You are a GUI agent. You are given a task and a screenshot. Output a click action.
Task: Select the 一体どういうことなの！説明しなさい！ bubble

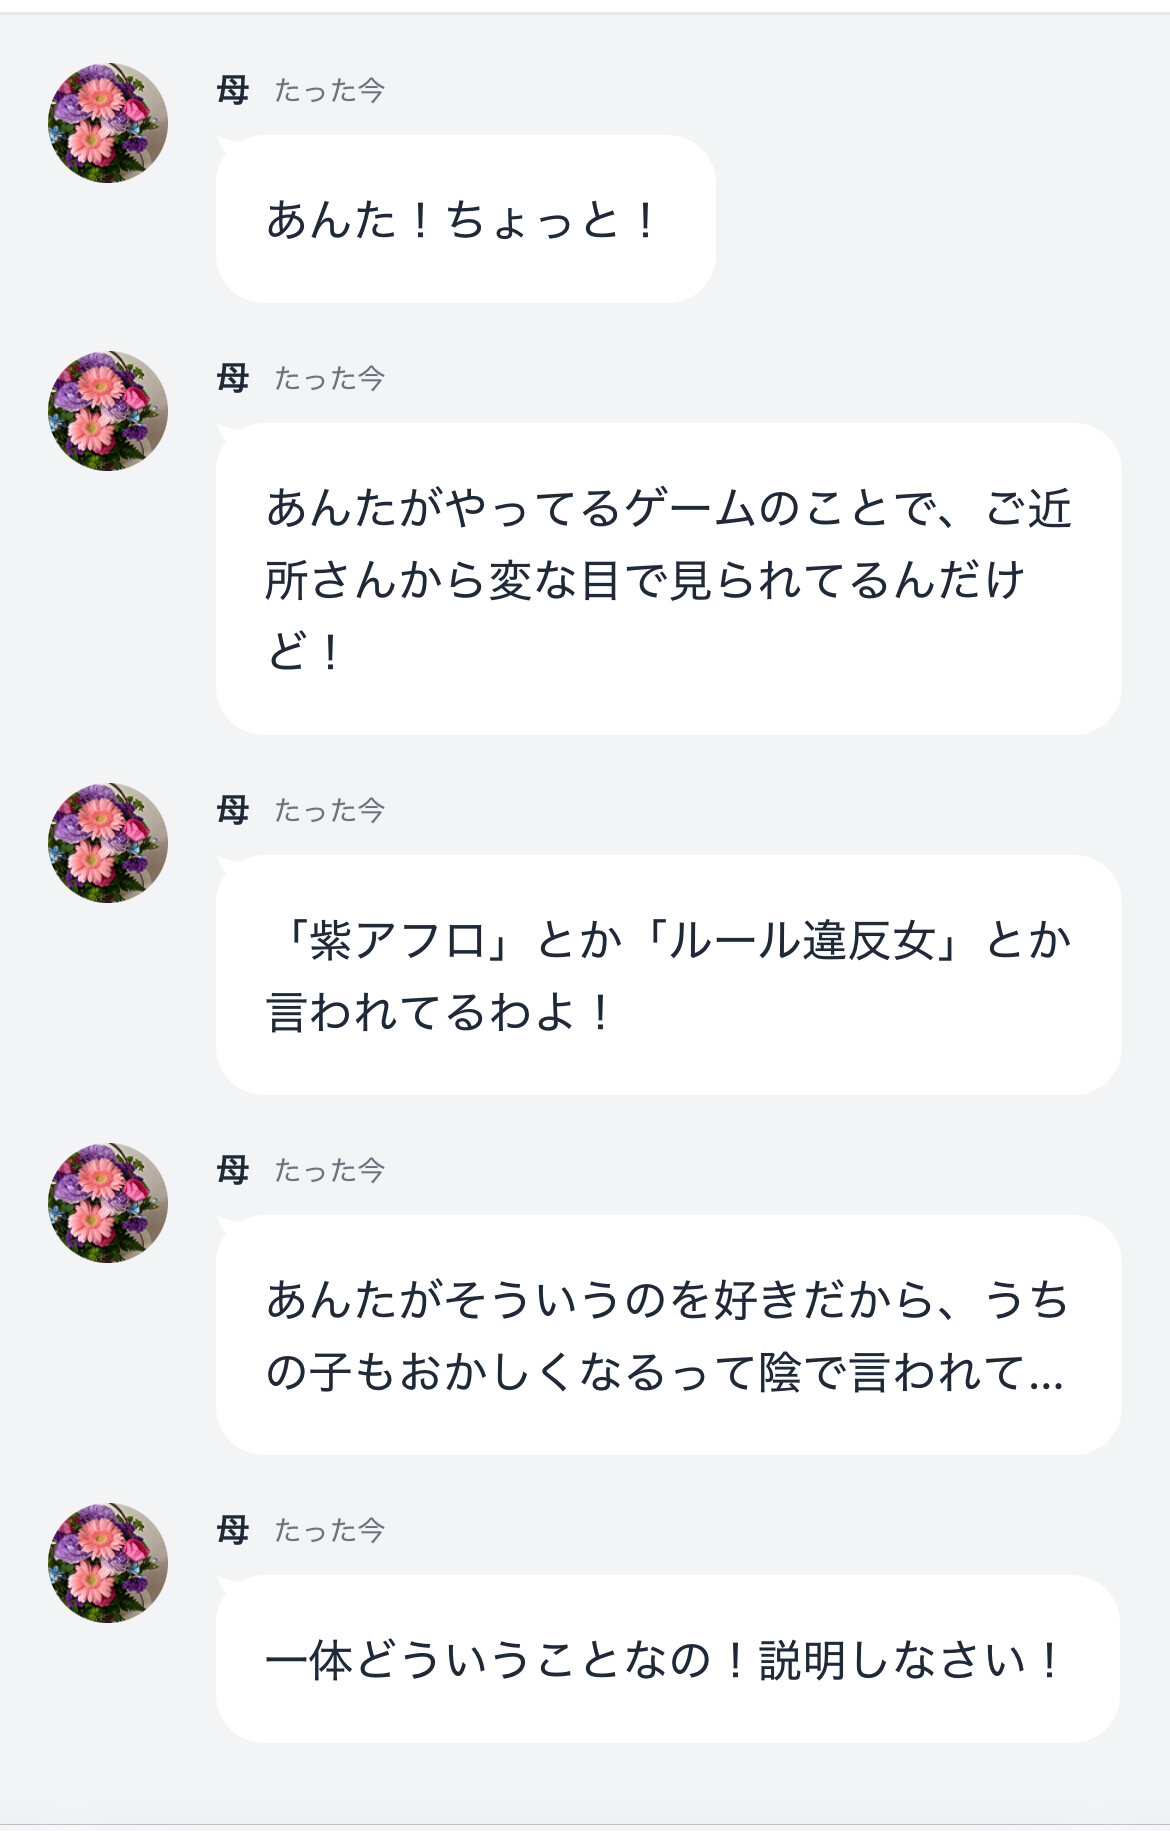668,1660
